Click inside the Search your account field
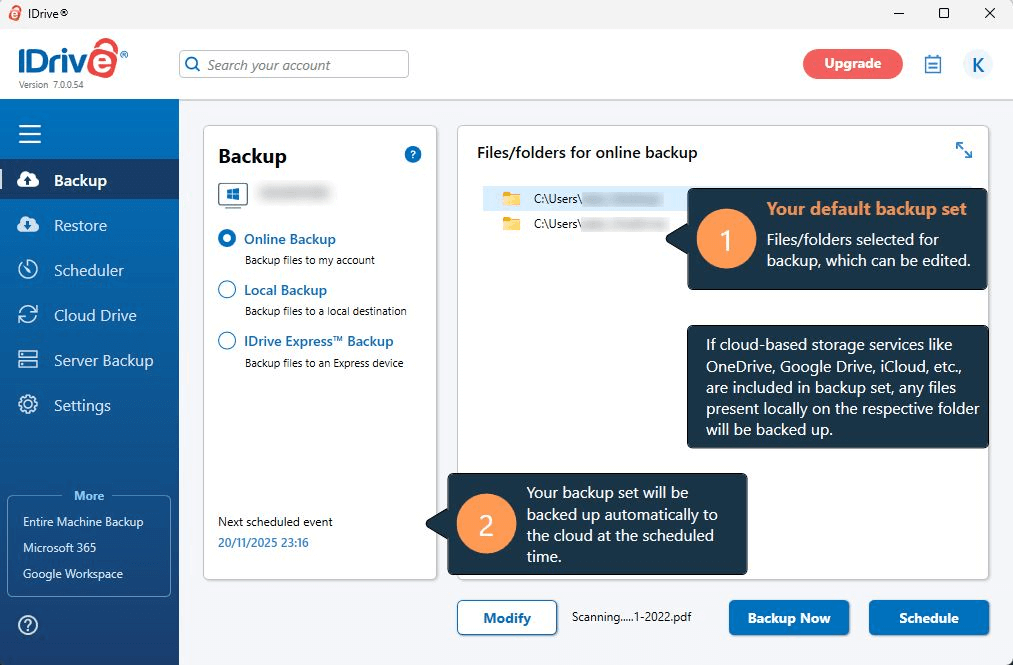The width and height of the screenshot is (1013, 665). tap(293, 63)
